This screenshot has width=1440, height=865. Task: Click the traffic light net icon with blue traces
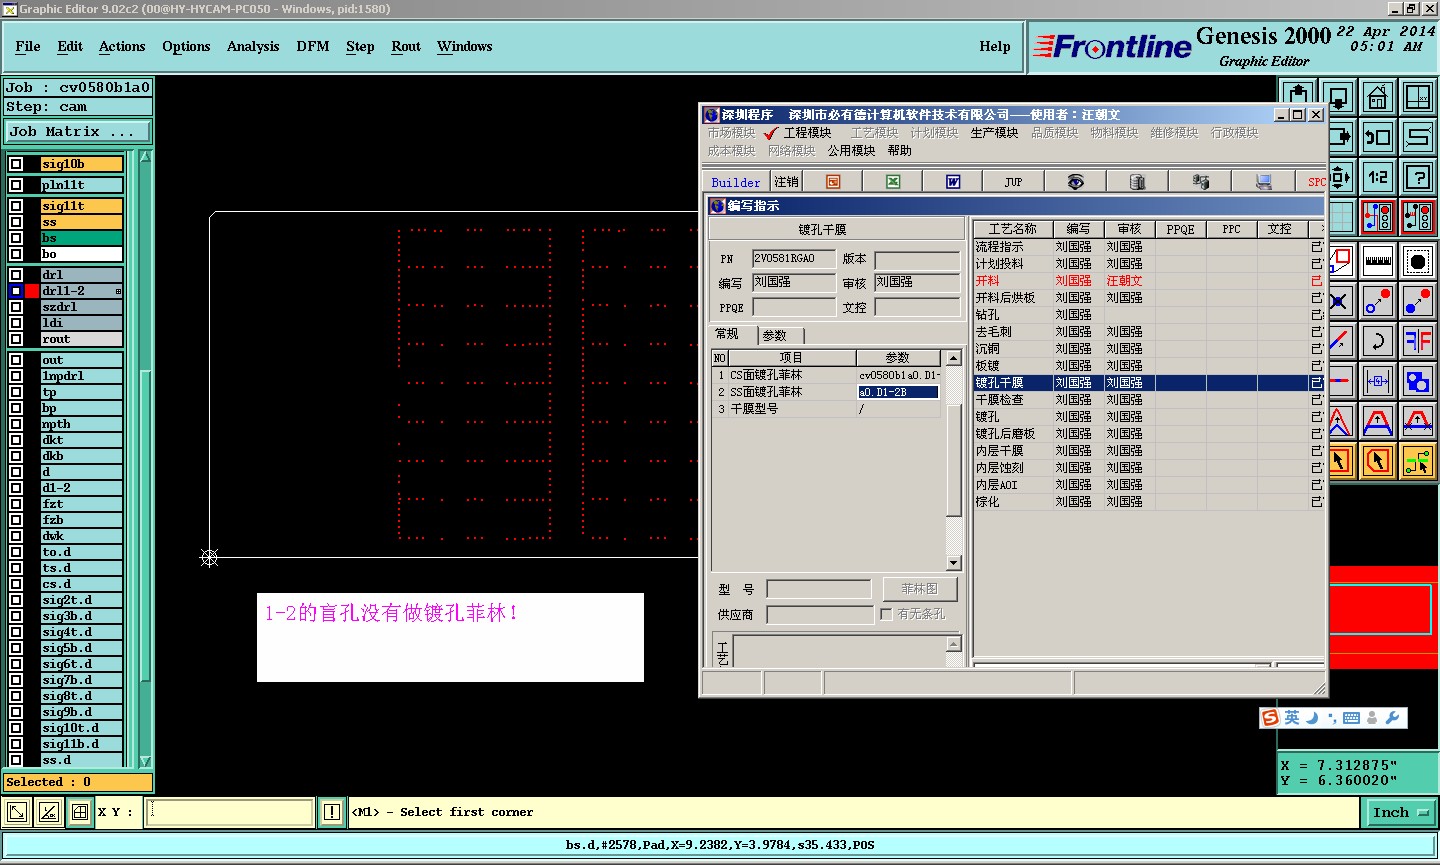(x=1378, y=217)
